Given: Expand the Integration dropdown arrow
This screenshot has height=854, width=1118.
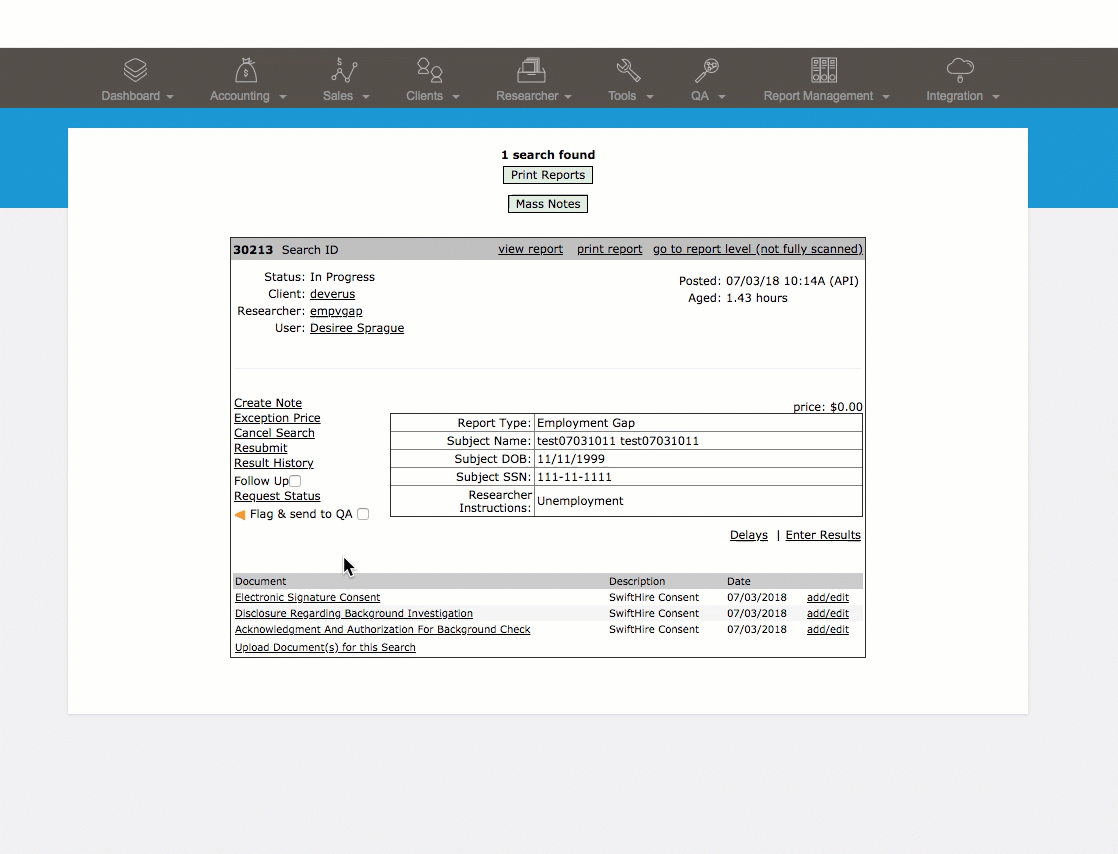Looking at the screenshot, I should click(996, 97).
